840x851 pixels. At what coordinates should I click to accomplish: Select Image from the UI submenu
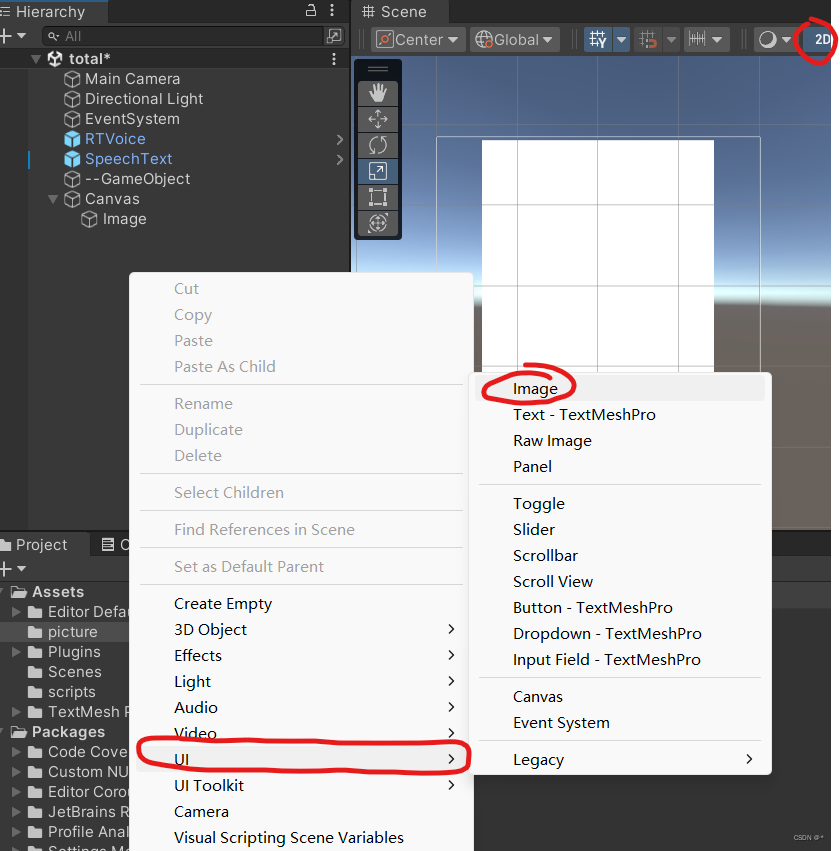[536, 388]
